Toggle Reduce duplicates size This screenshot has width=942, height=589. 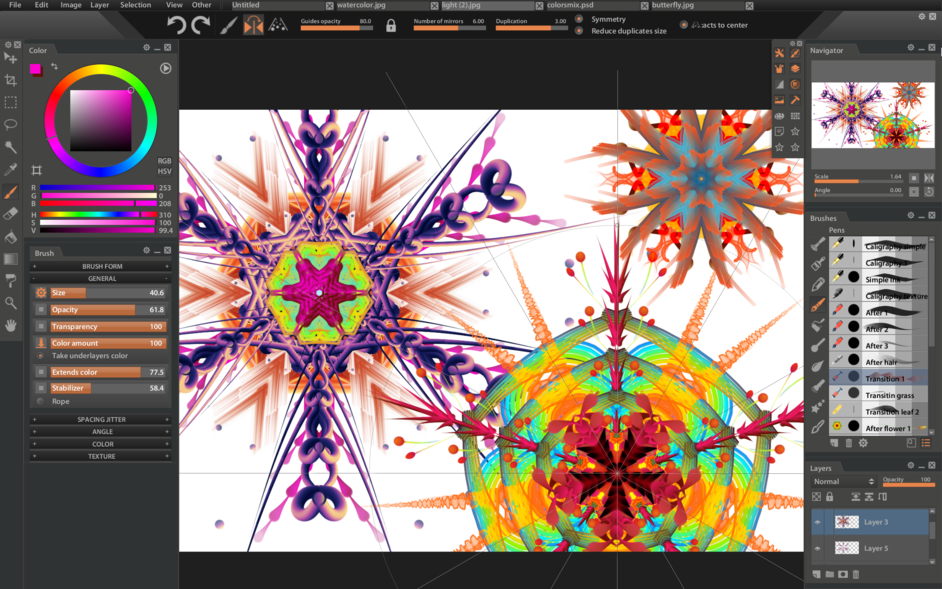click(581, 31)
